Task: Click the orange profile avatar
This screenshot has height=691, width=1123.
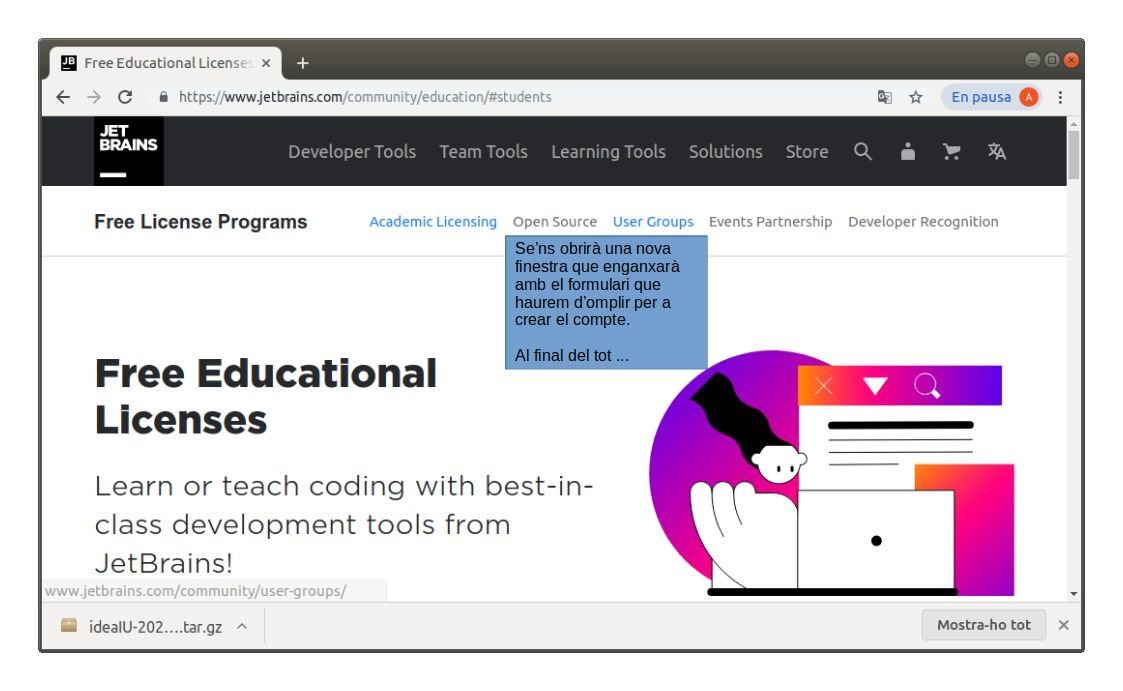Action: click(1028, 97)
